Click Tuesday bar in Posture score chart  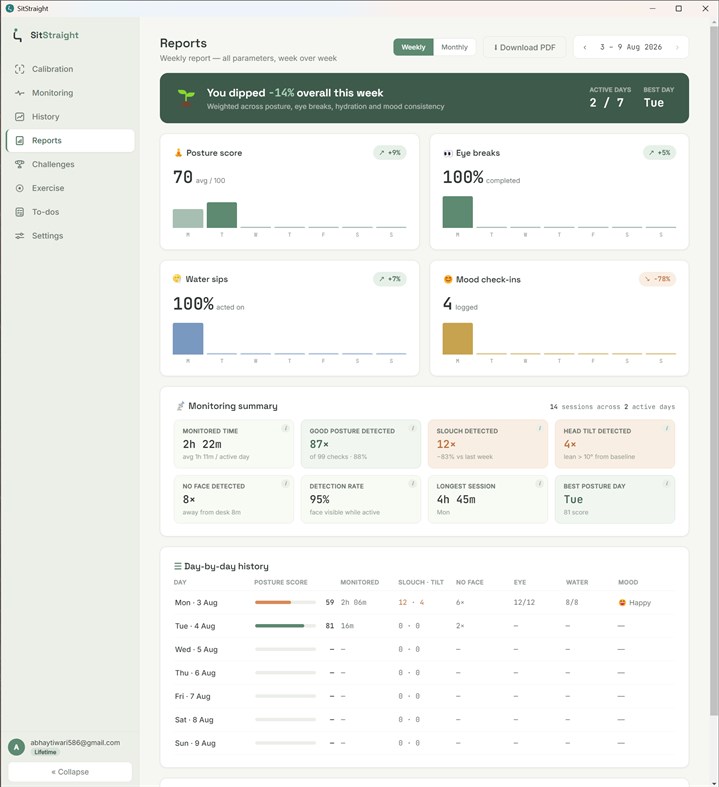222,215
